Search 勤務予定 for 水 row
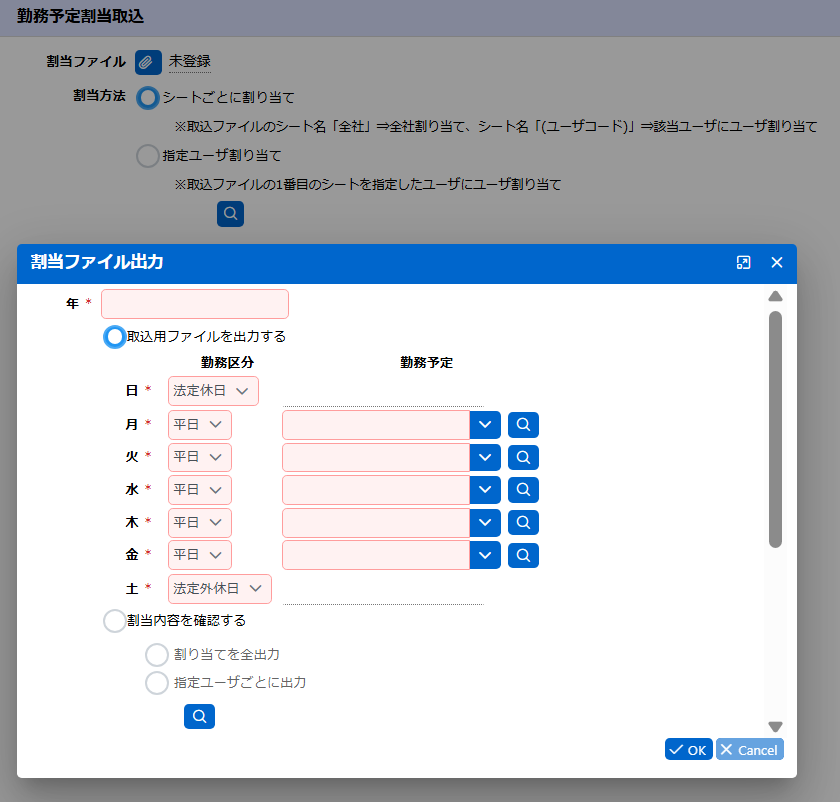Image resolution: width=840 pixels, height=802 pixels. tap(523, 490)
